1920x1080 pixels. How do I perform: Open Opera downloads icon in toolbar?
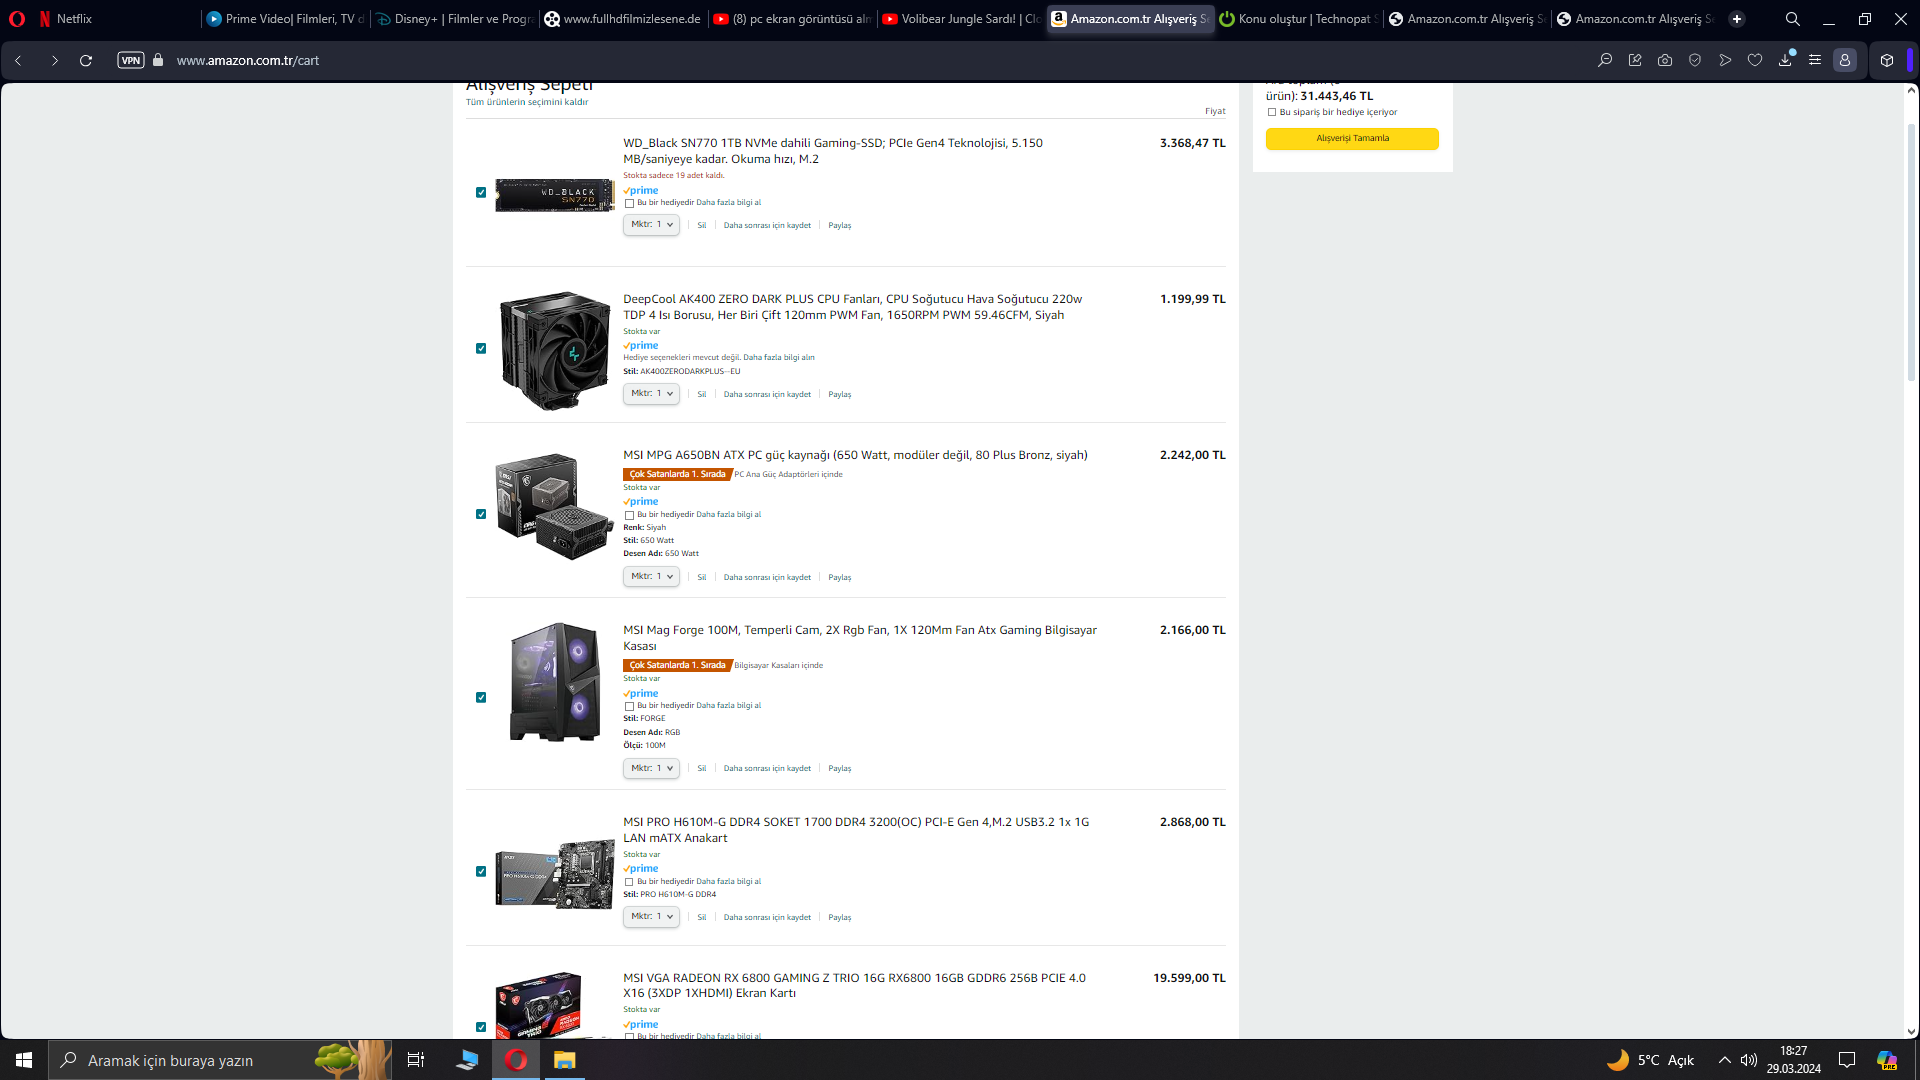[1785, 60]
